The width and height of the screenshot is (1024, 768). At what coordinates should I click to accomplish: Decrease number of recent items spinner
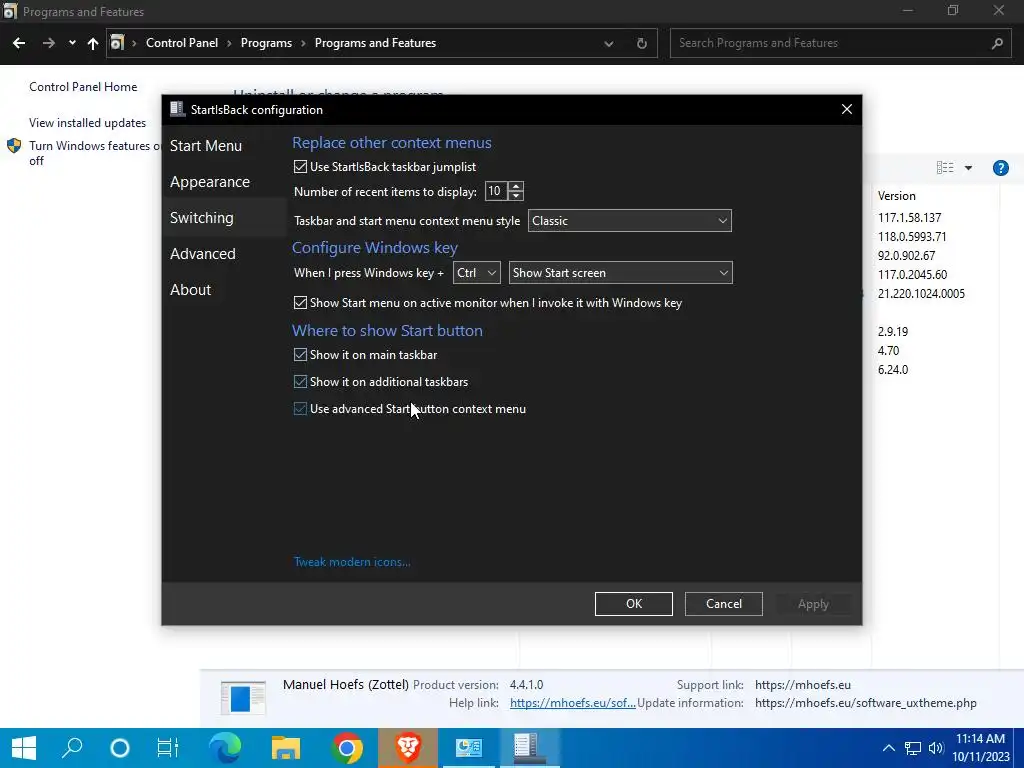coord(516,196)
